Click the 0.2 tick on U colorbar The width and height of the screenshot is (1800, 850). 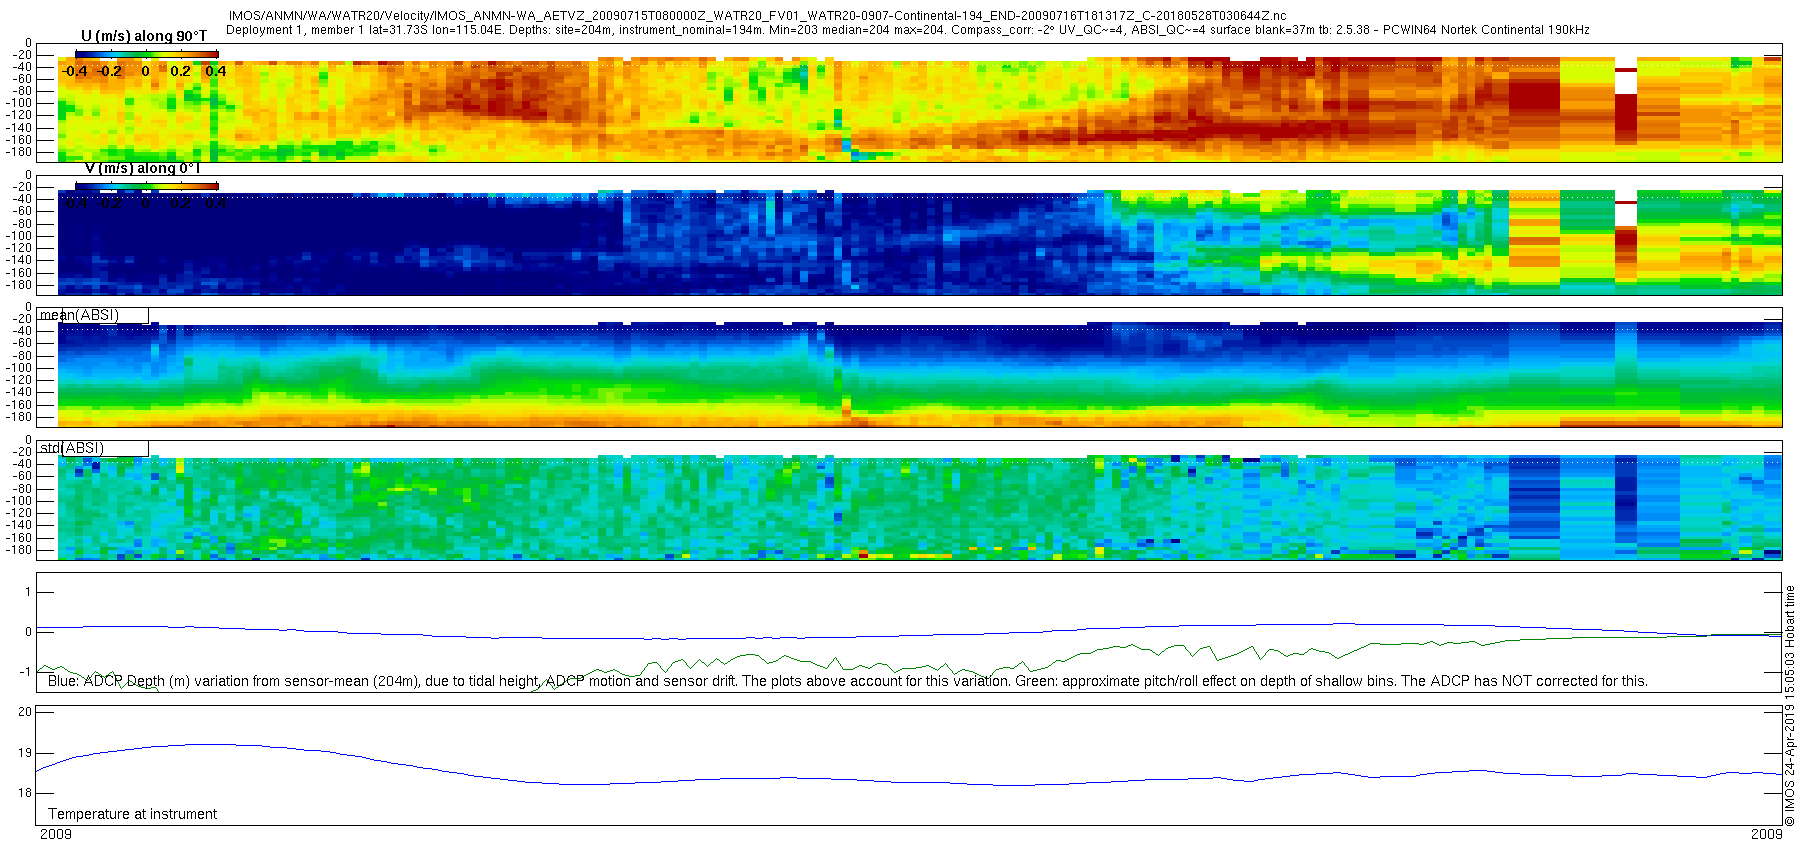[180, 71]
